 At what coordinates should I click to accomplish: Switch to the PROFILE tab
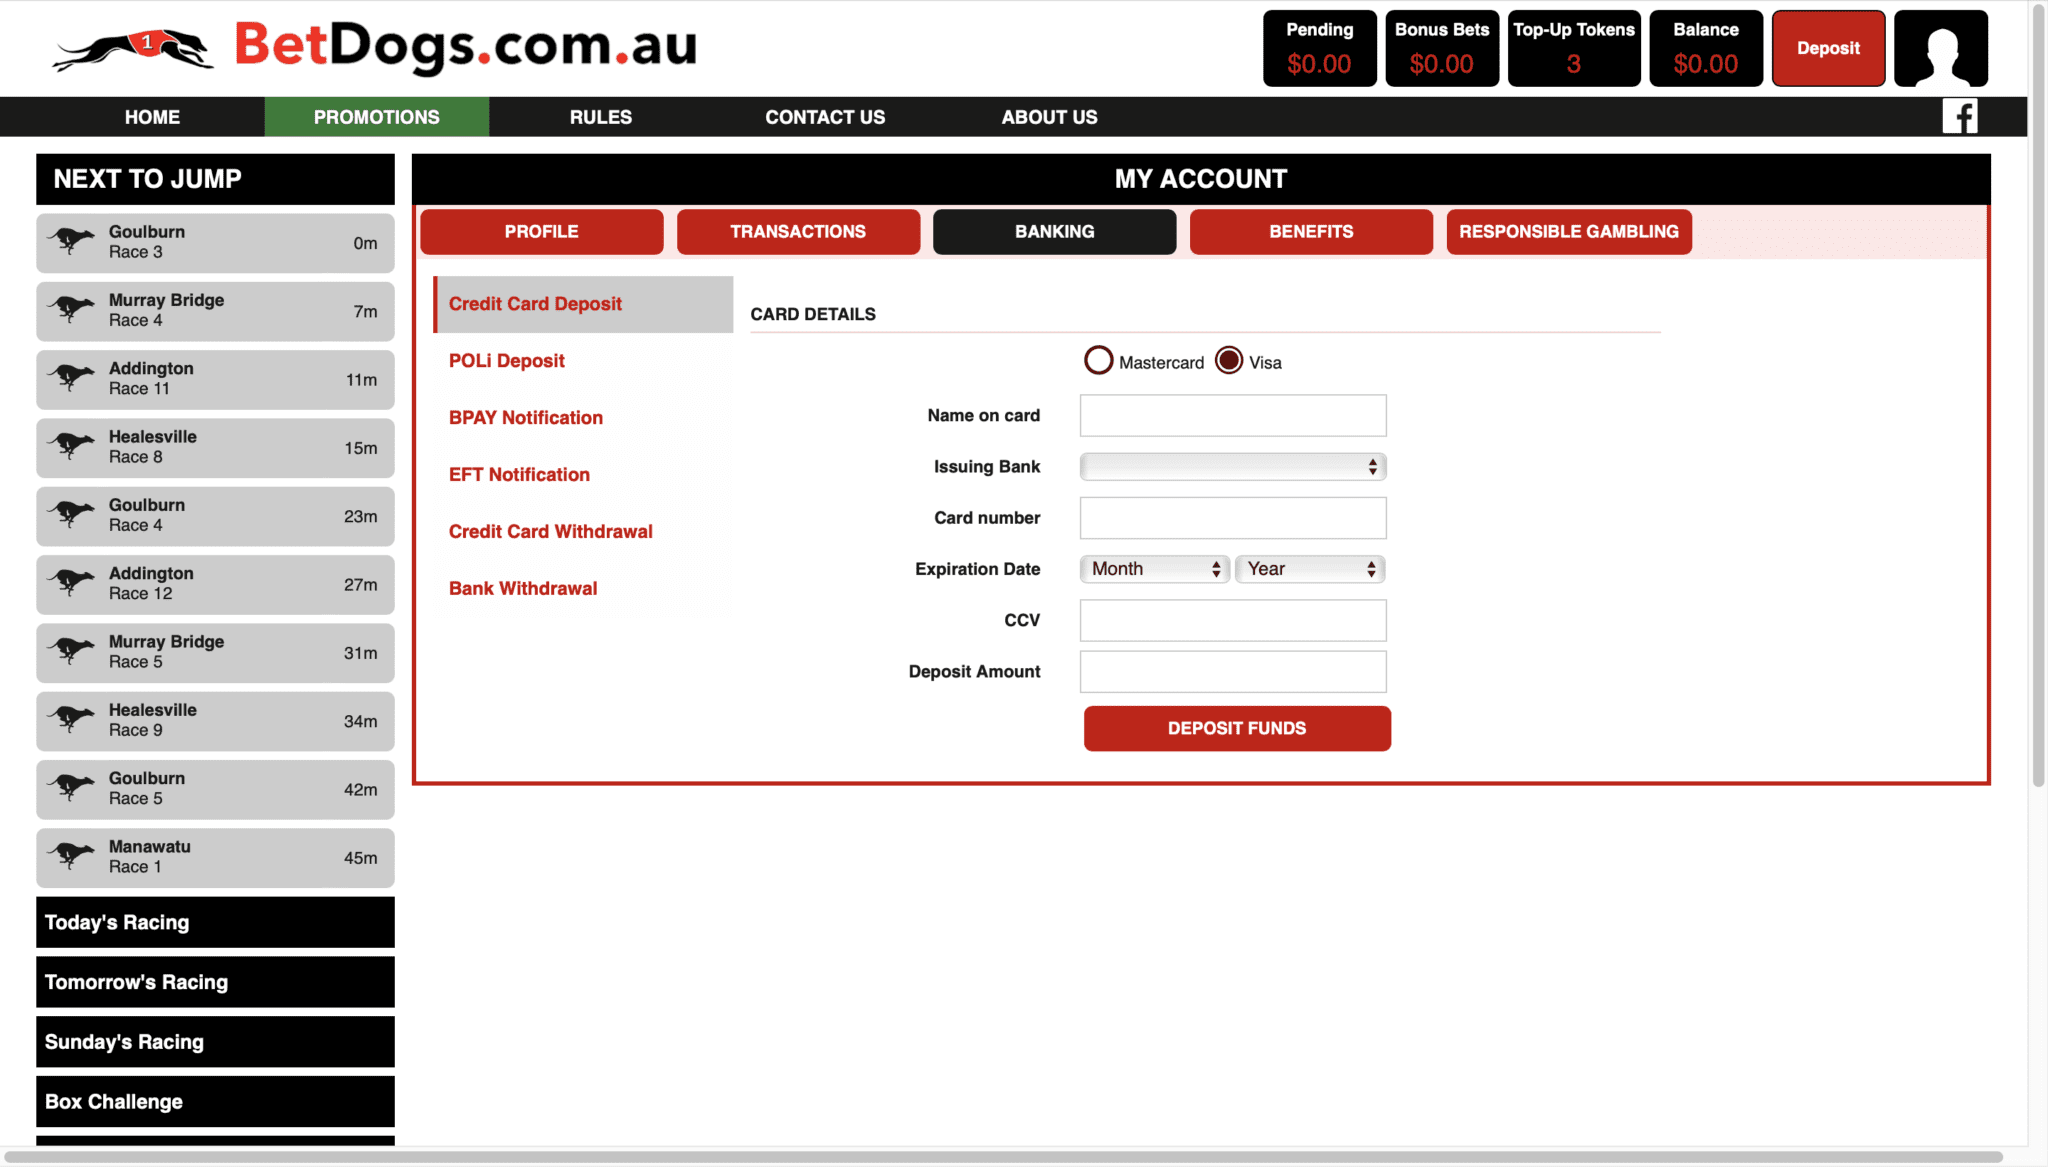542,232
